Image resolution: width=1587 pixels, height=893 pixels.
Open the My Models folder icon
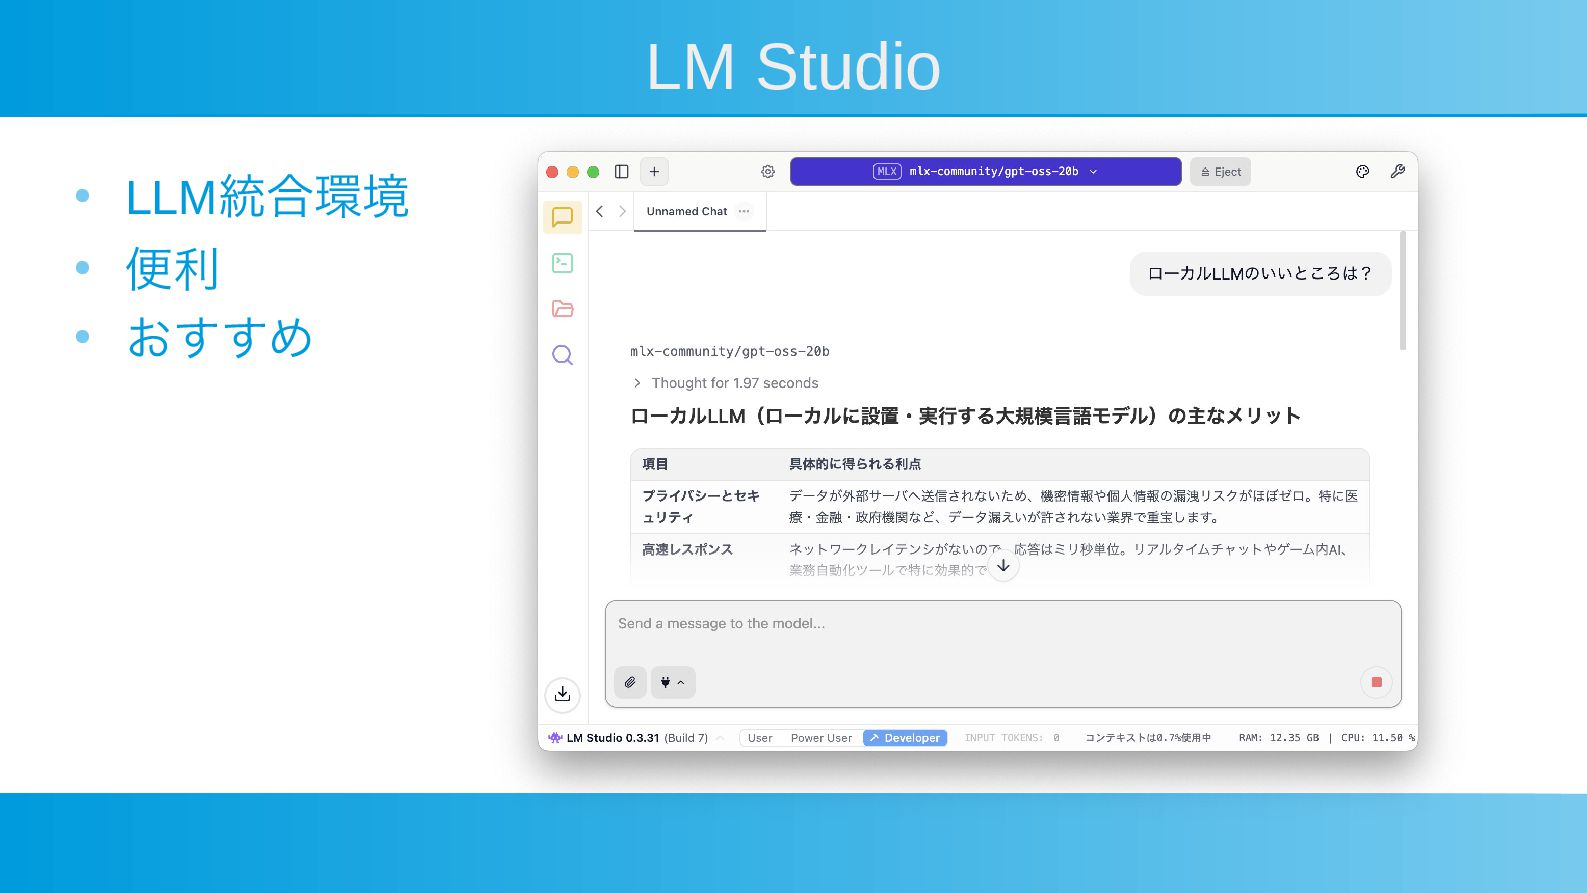coord(562,309)
